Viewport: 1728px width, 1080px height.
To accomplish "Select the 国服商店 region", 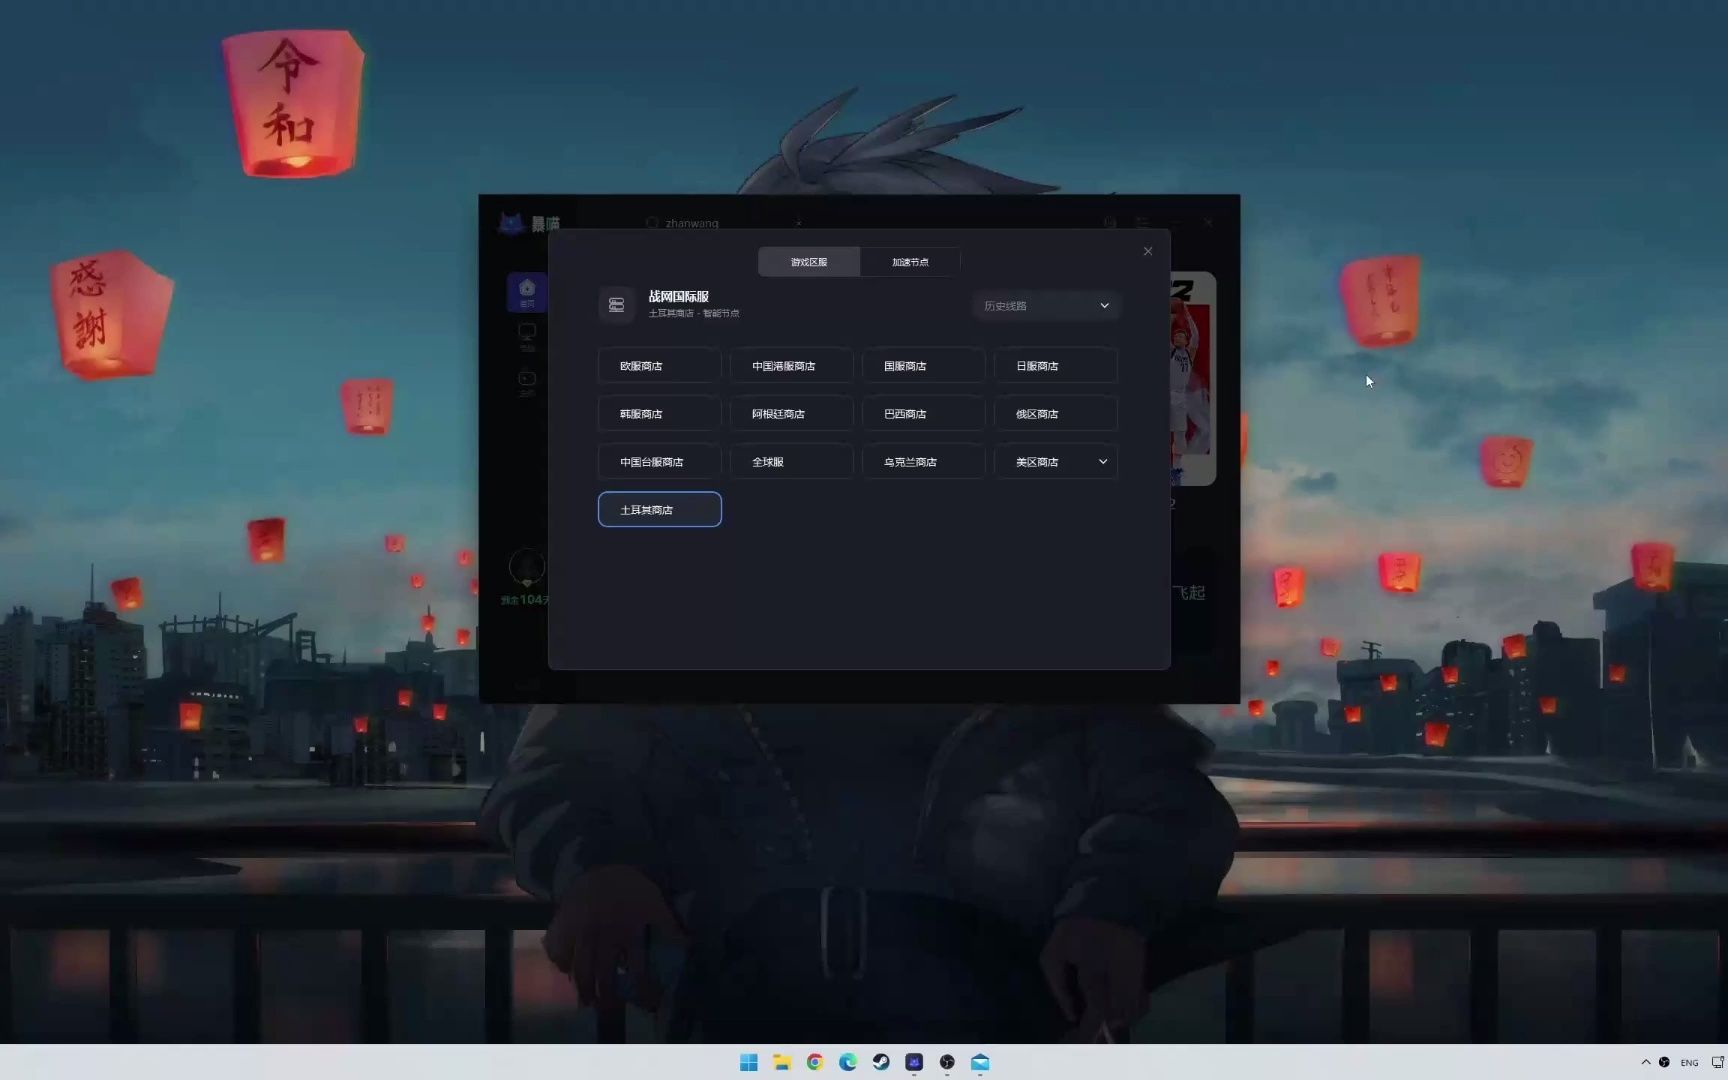I will click(x=924, y=366).
